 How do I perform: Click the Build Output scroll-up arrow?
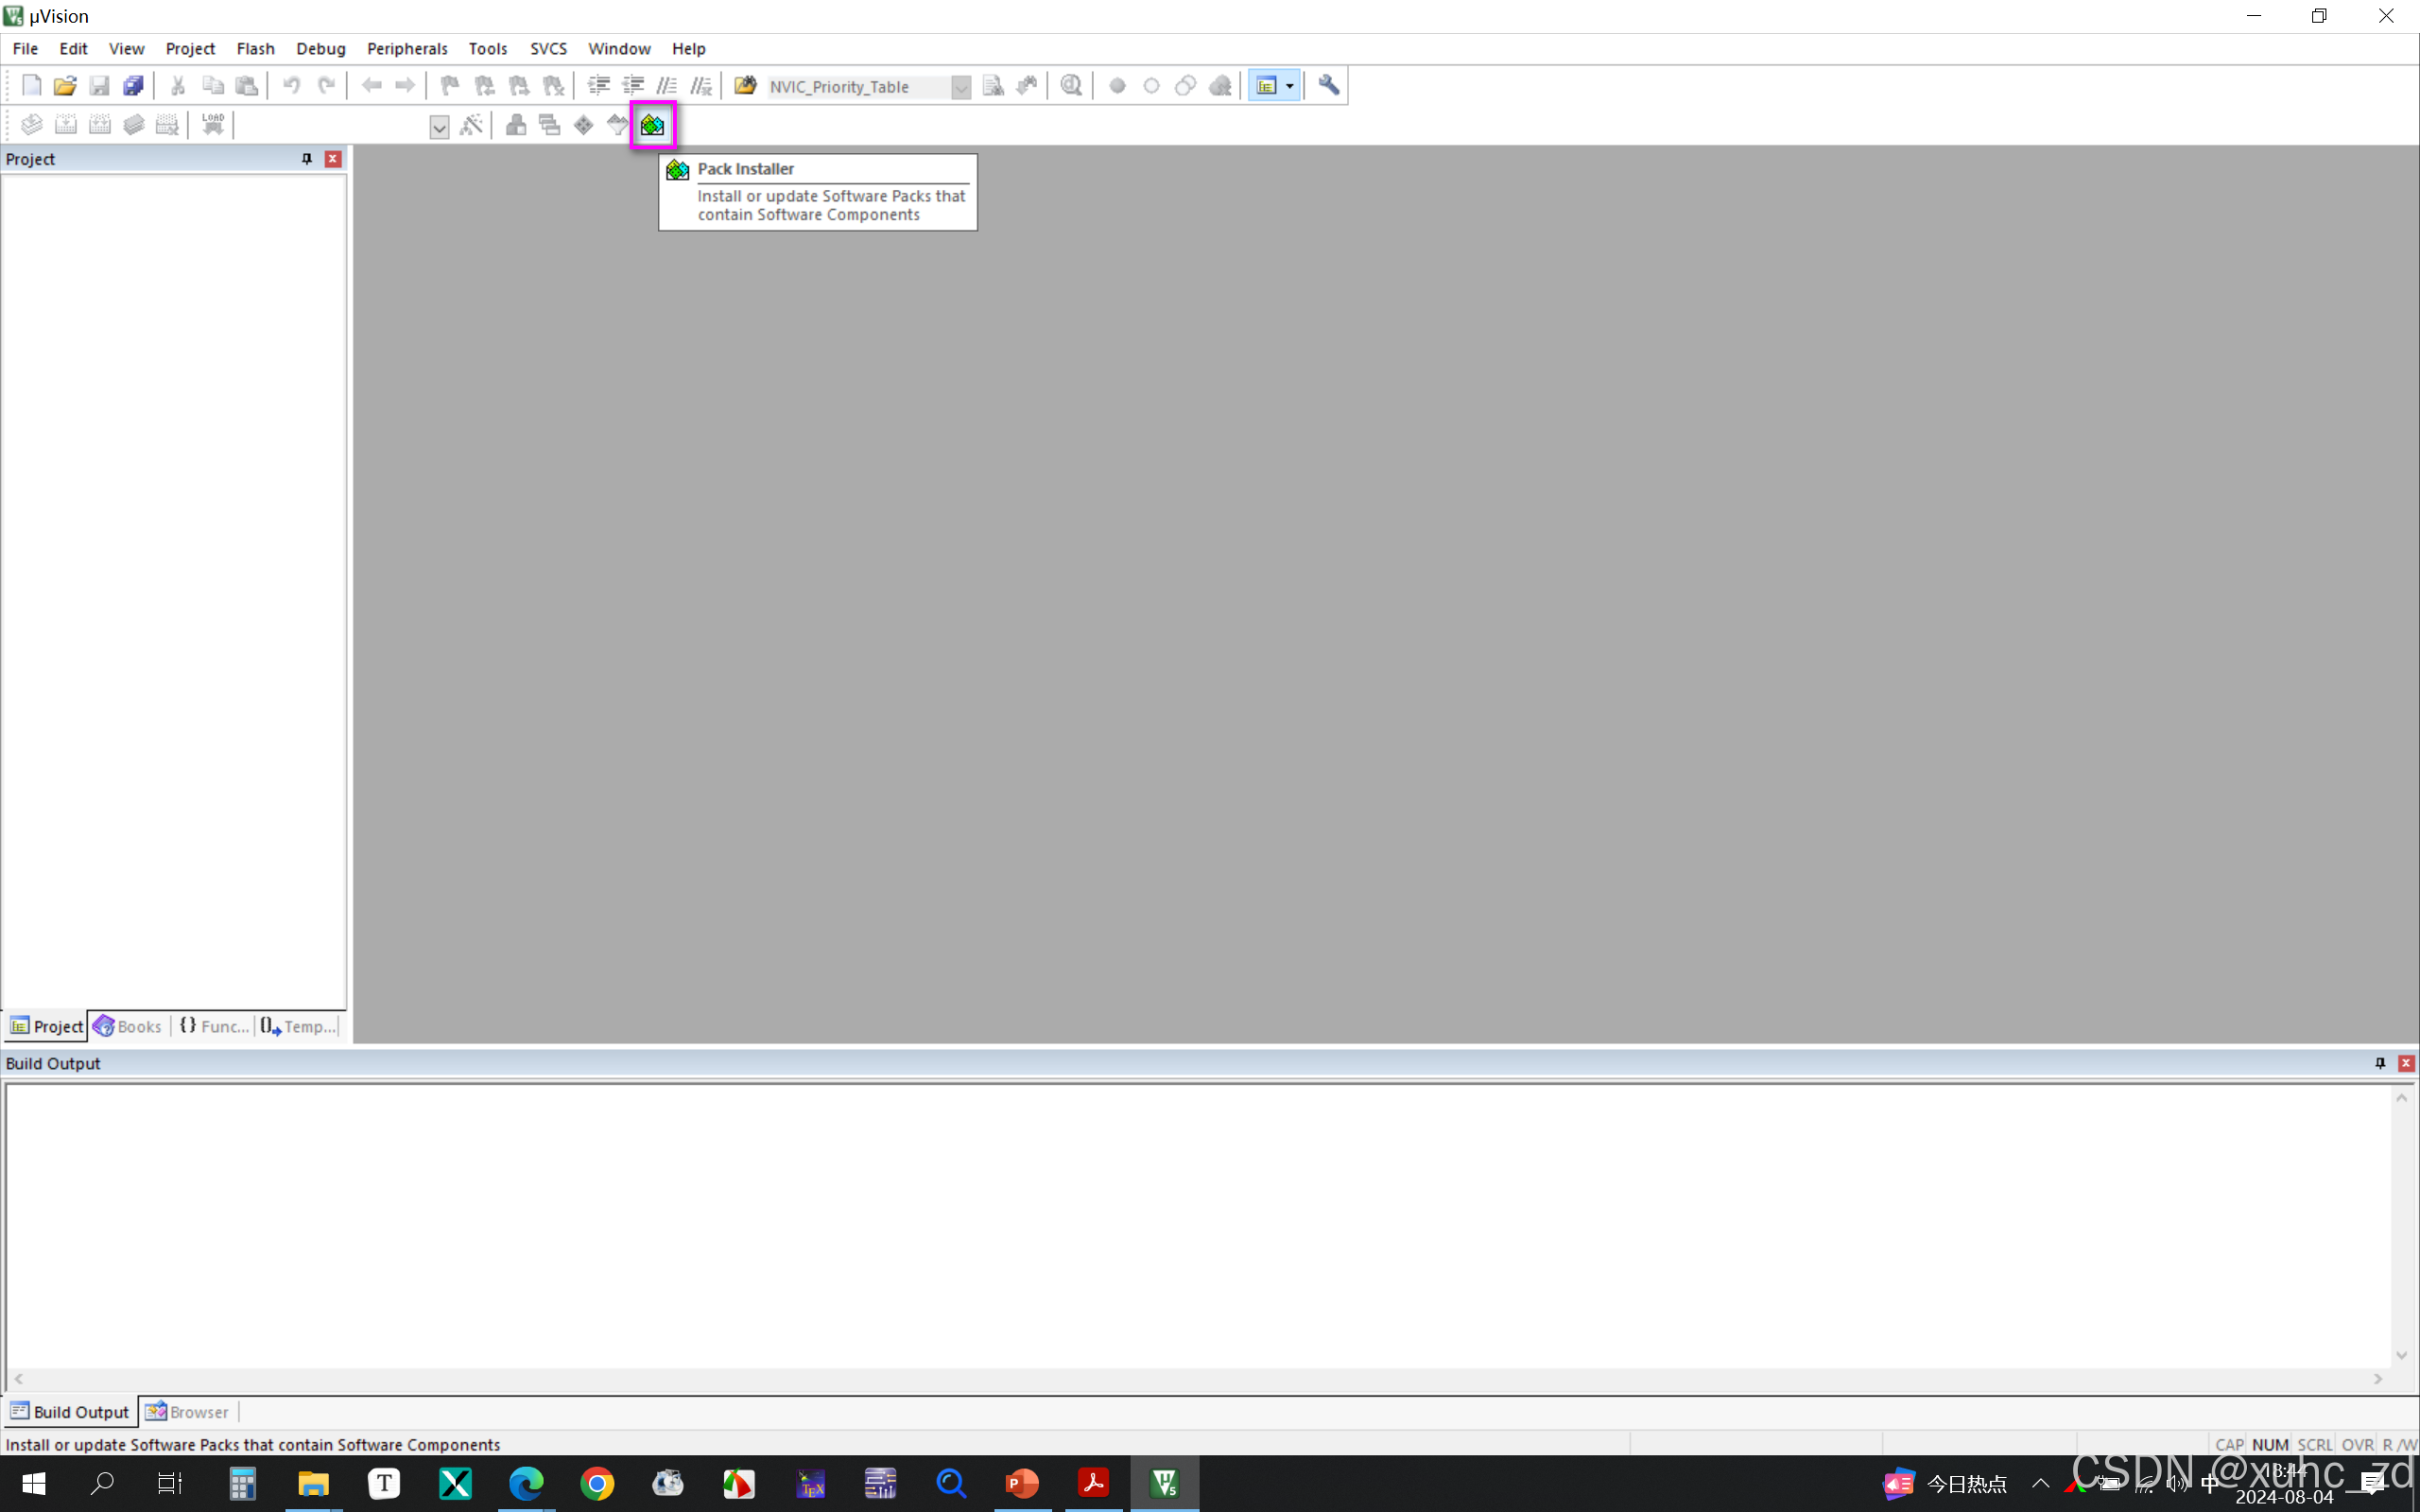(x=2402, y=1098)
